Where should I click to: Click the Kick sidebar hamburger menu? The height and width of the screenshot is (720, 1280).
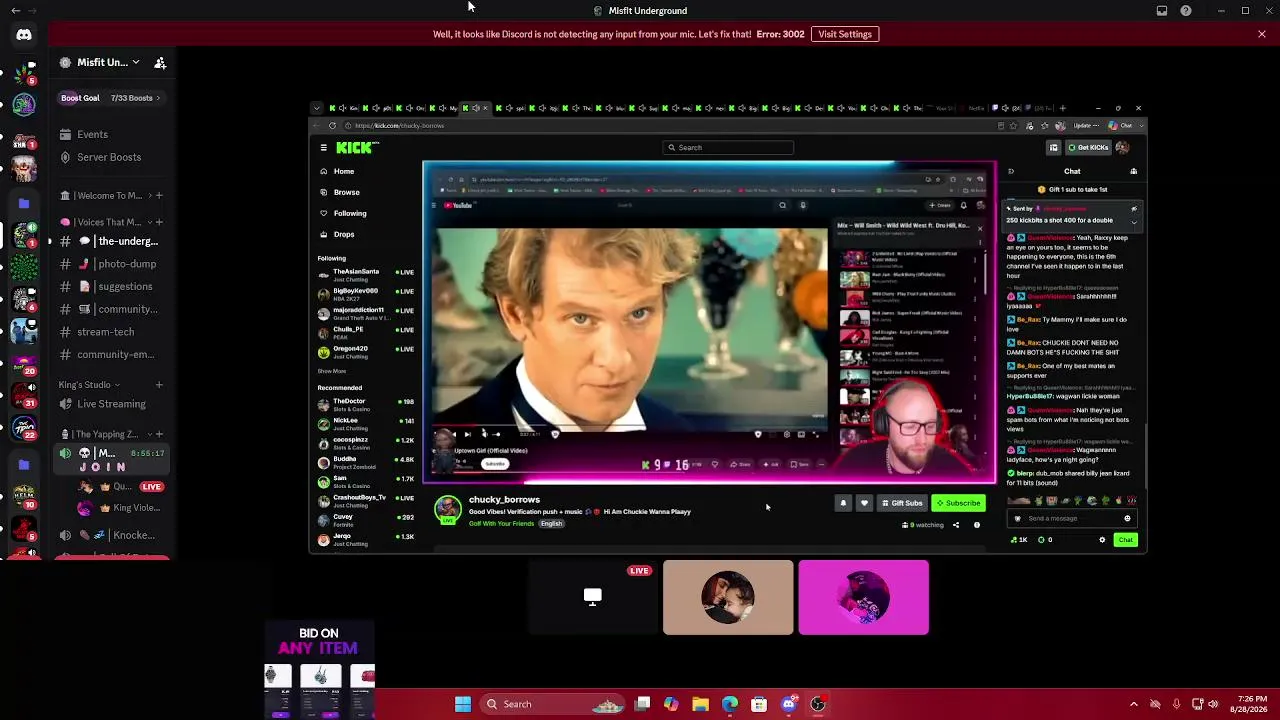[x=323, y=148]
